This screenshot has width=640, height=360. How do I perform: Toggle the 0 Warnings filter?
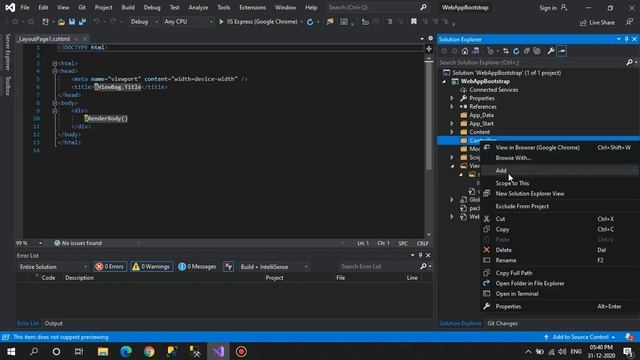[151, 267]
